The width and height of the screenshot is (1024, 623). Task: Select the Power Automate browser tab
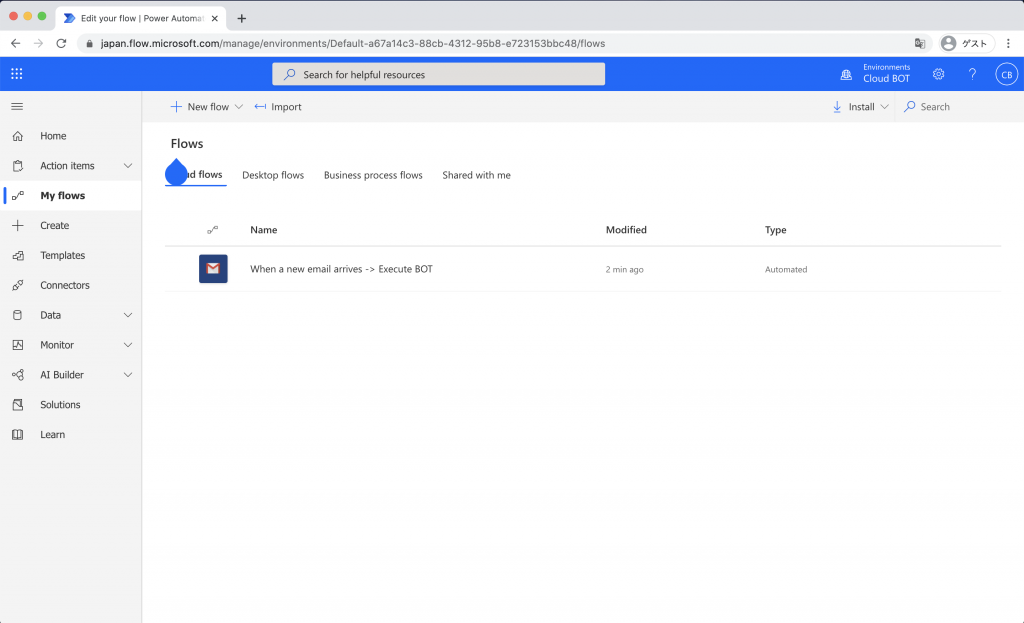140,18
